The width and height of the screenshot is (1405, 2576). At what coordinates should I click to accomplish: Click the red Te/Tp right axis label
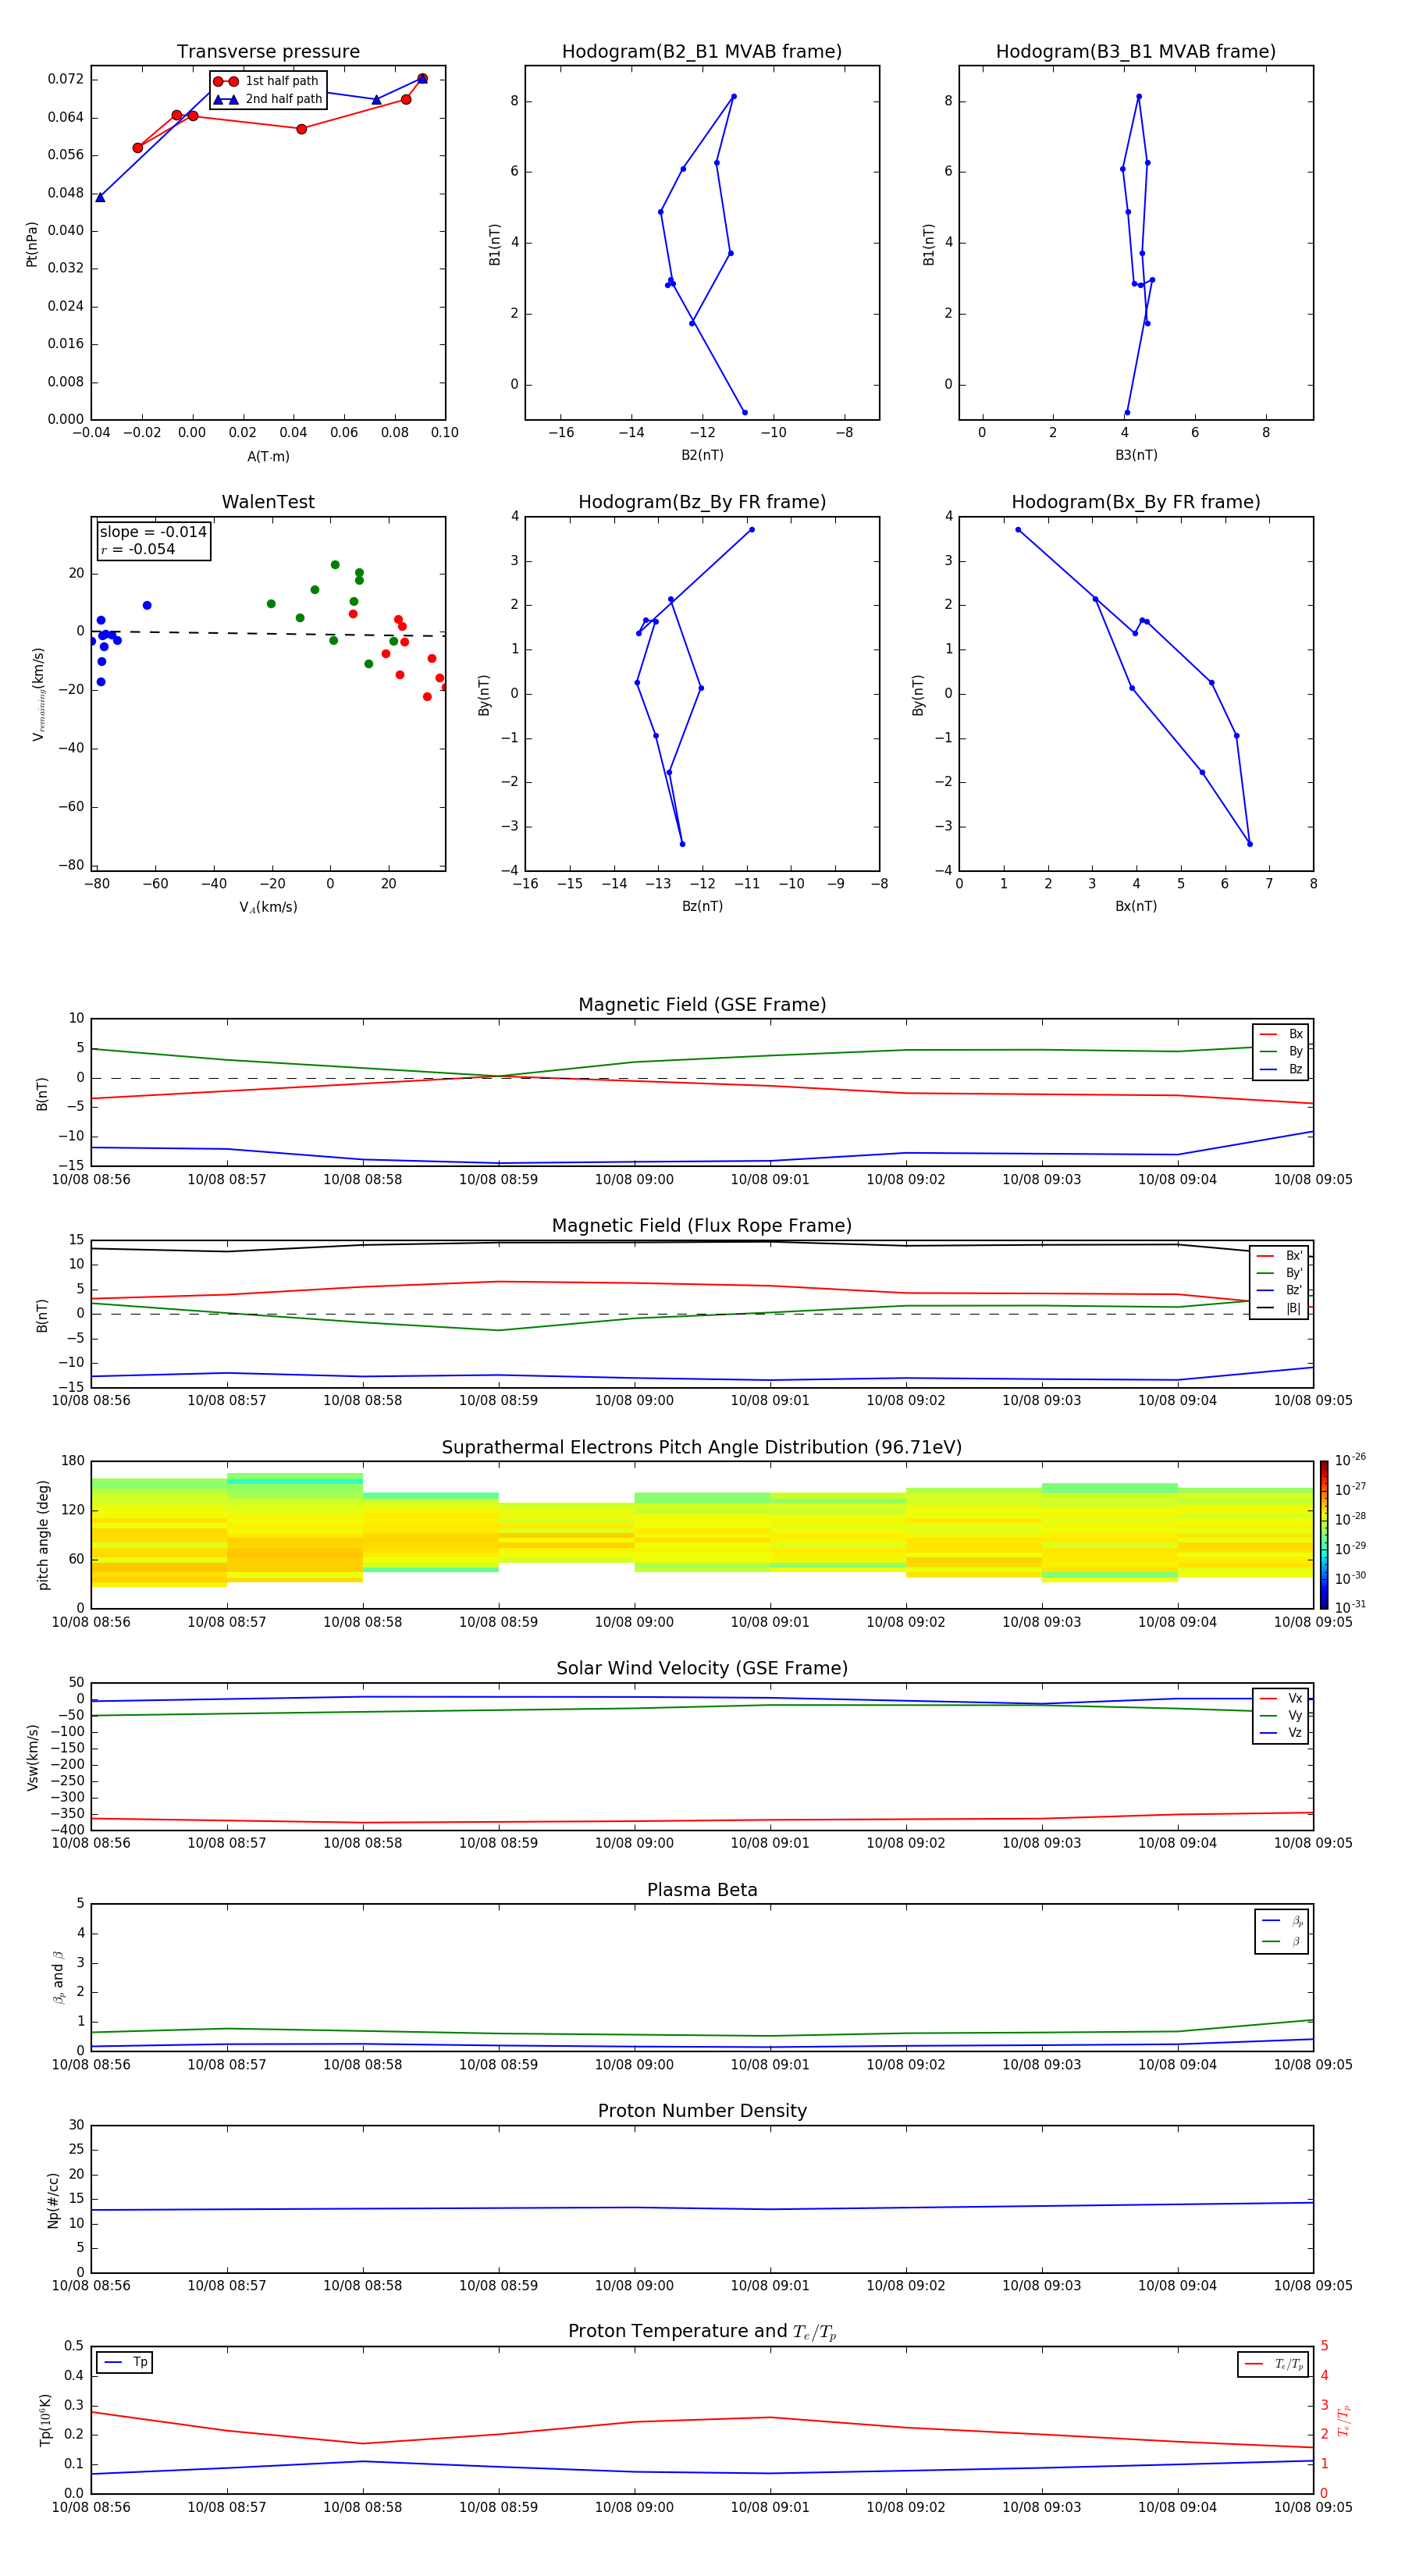1344,2420
